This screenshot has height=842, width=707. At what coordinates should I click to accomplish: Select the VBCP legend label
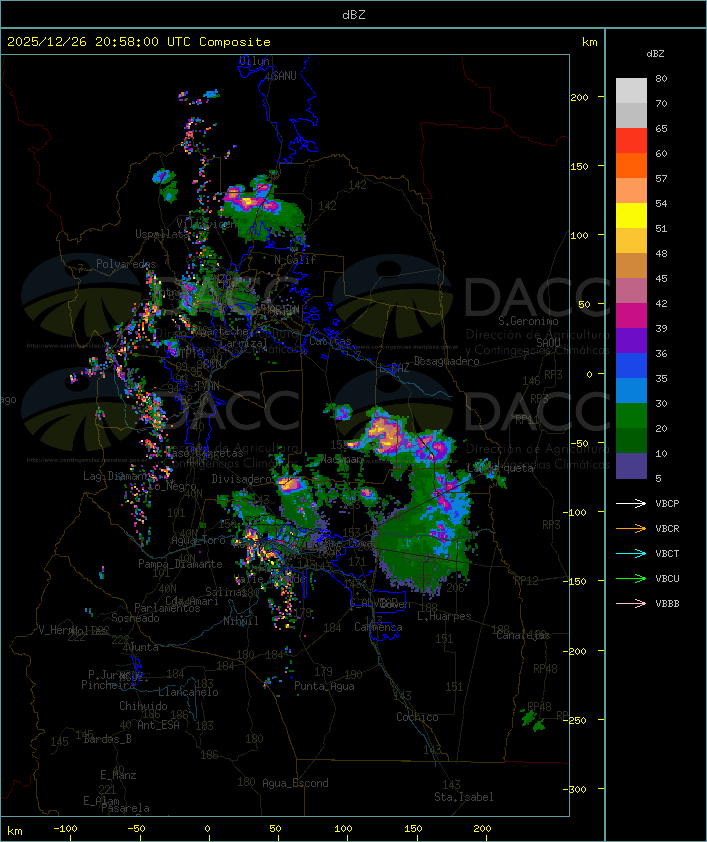(x=667, y=503)
